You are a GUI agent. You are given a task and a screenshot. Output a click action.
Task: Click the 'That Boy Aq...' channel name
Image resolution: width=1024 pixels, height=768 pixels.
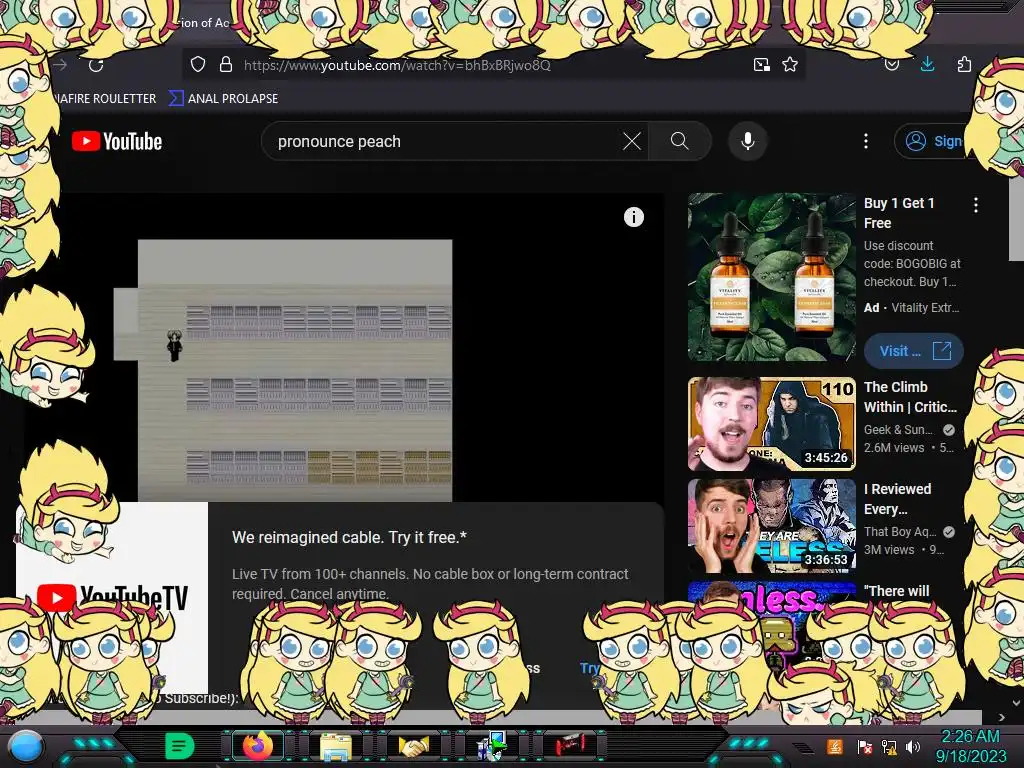tap(900, 532)
